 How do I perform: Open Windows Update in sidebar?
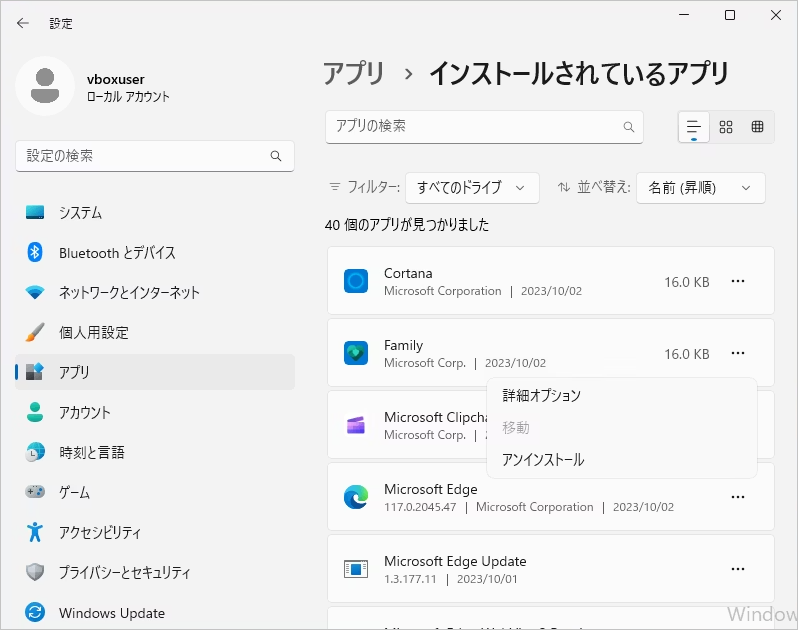(x=155, y=613)
